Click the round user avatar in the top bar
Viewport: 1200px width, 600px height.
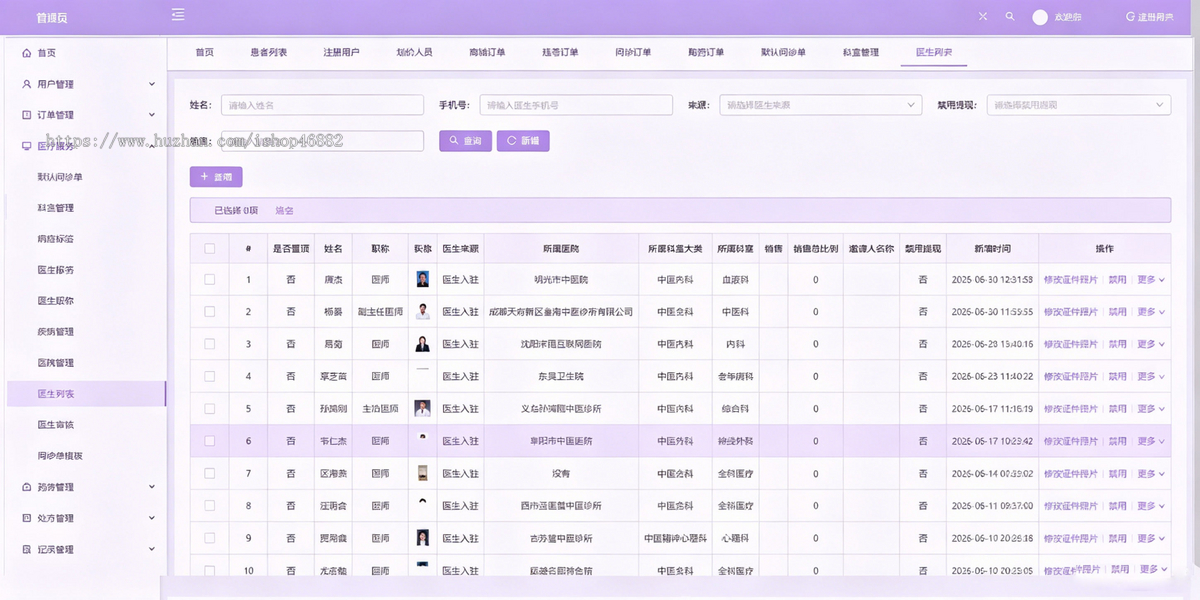click(1040, 17)
